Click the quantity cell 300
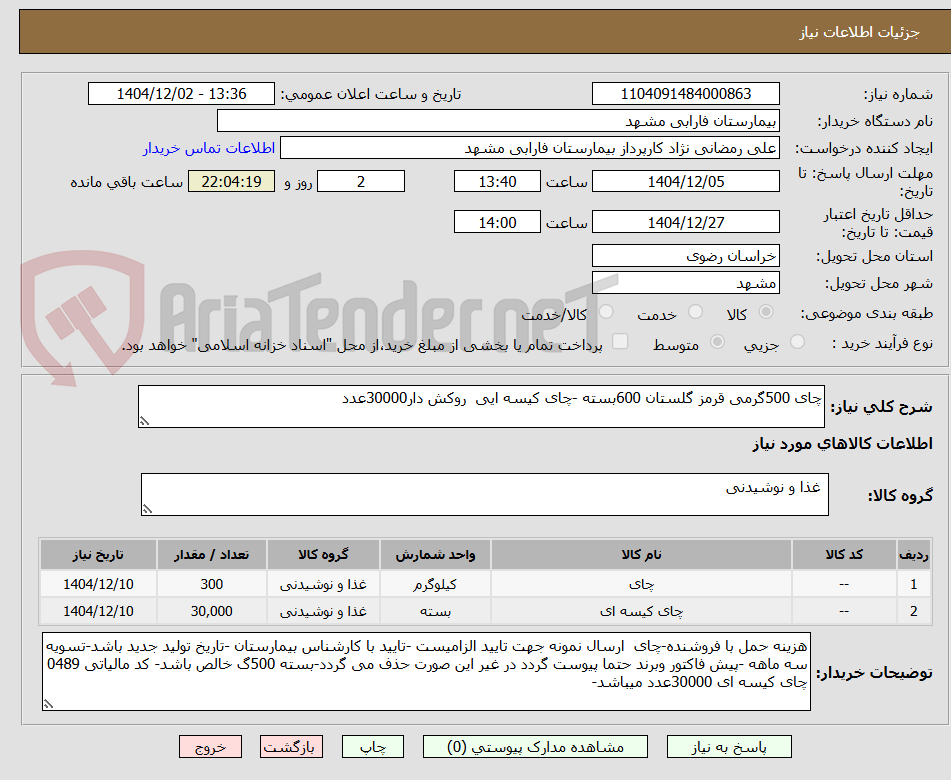The height and width of the screenshot is (780, 951). 212,584
